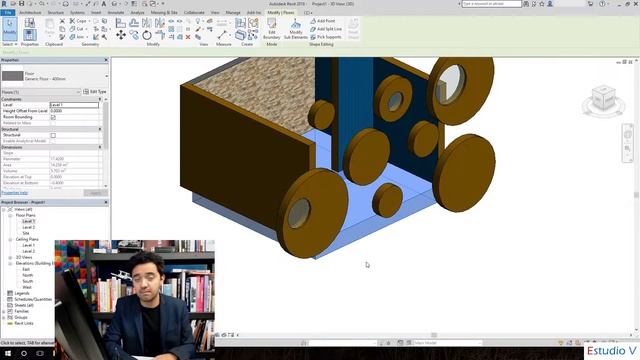Open the Properties help link
Screen dimensions: 640x360
[14, 193]
